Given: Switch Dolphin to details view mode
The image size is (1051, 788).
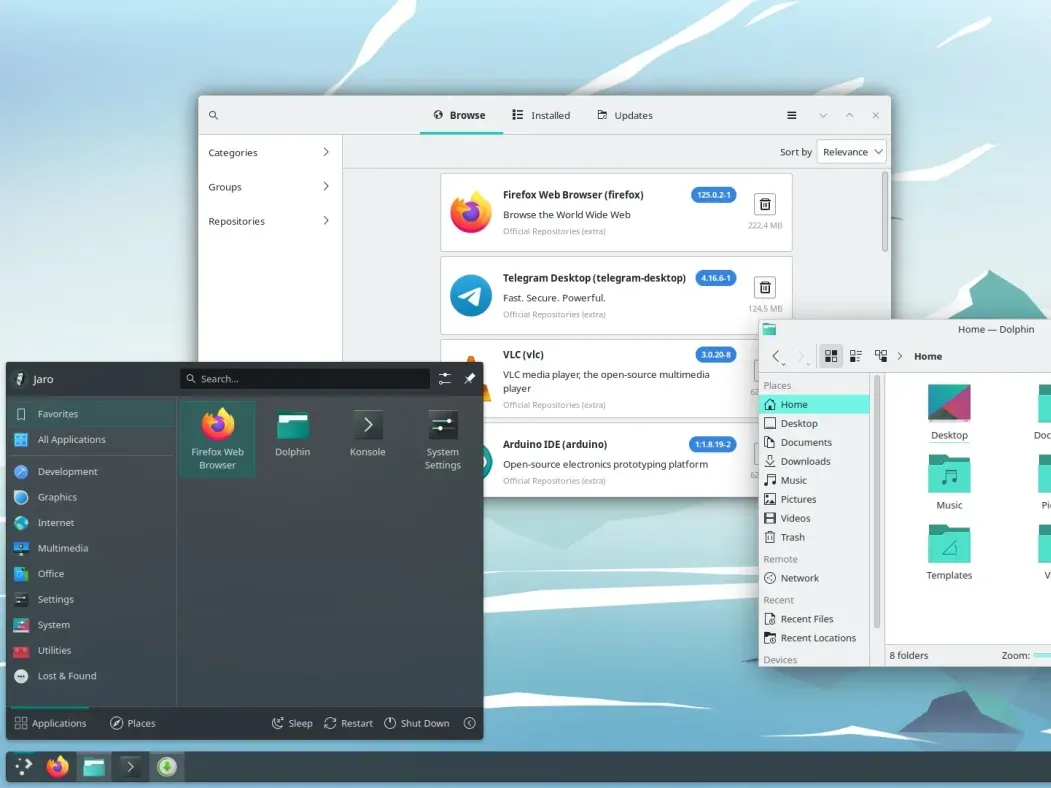Looking at the screenshot, I should point(856,355).
